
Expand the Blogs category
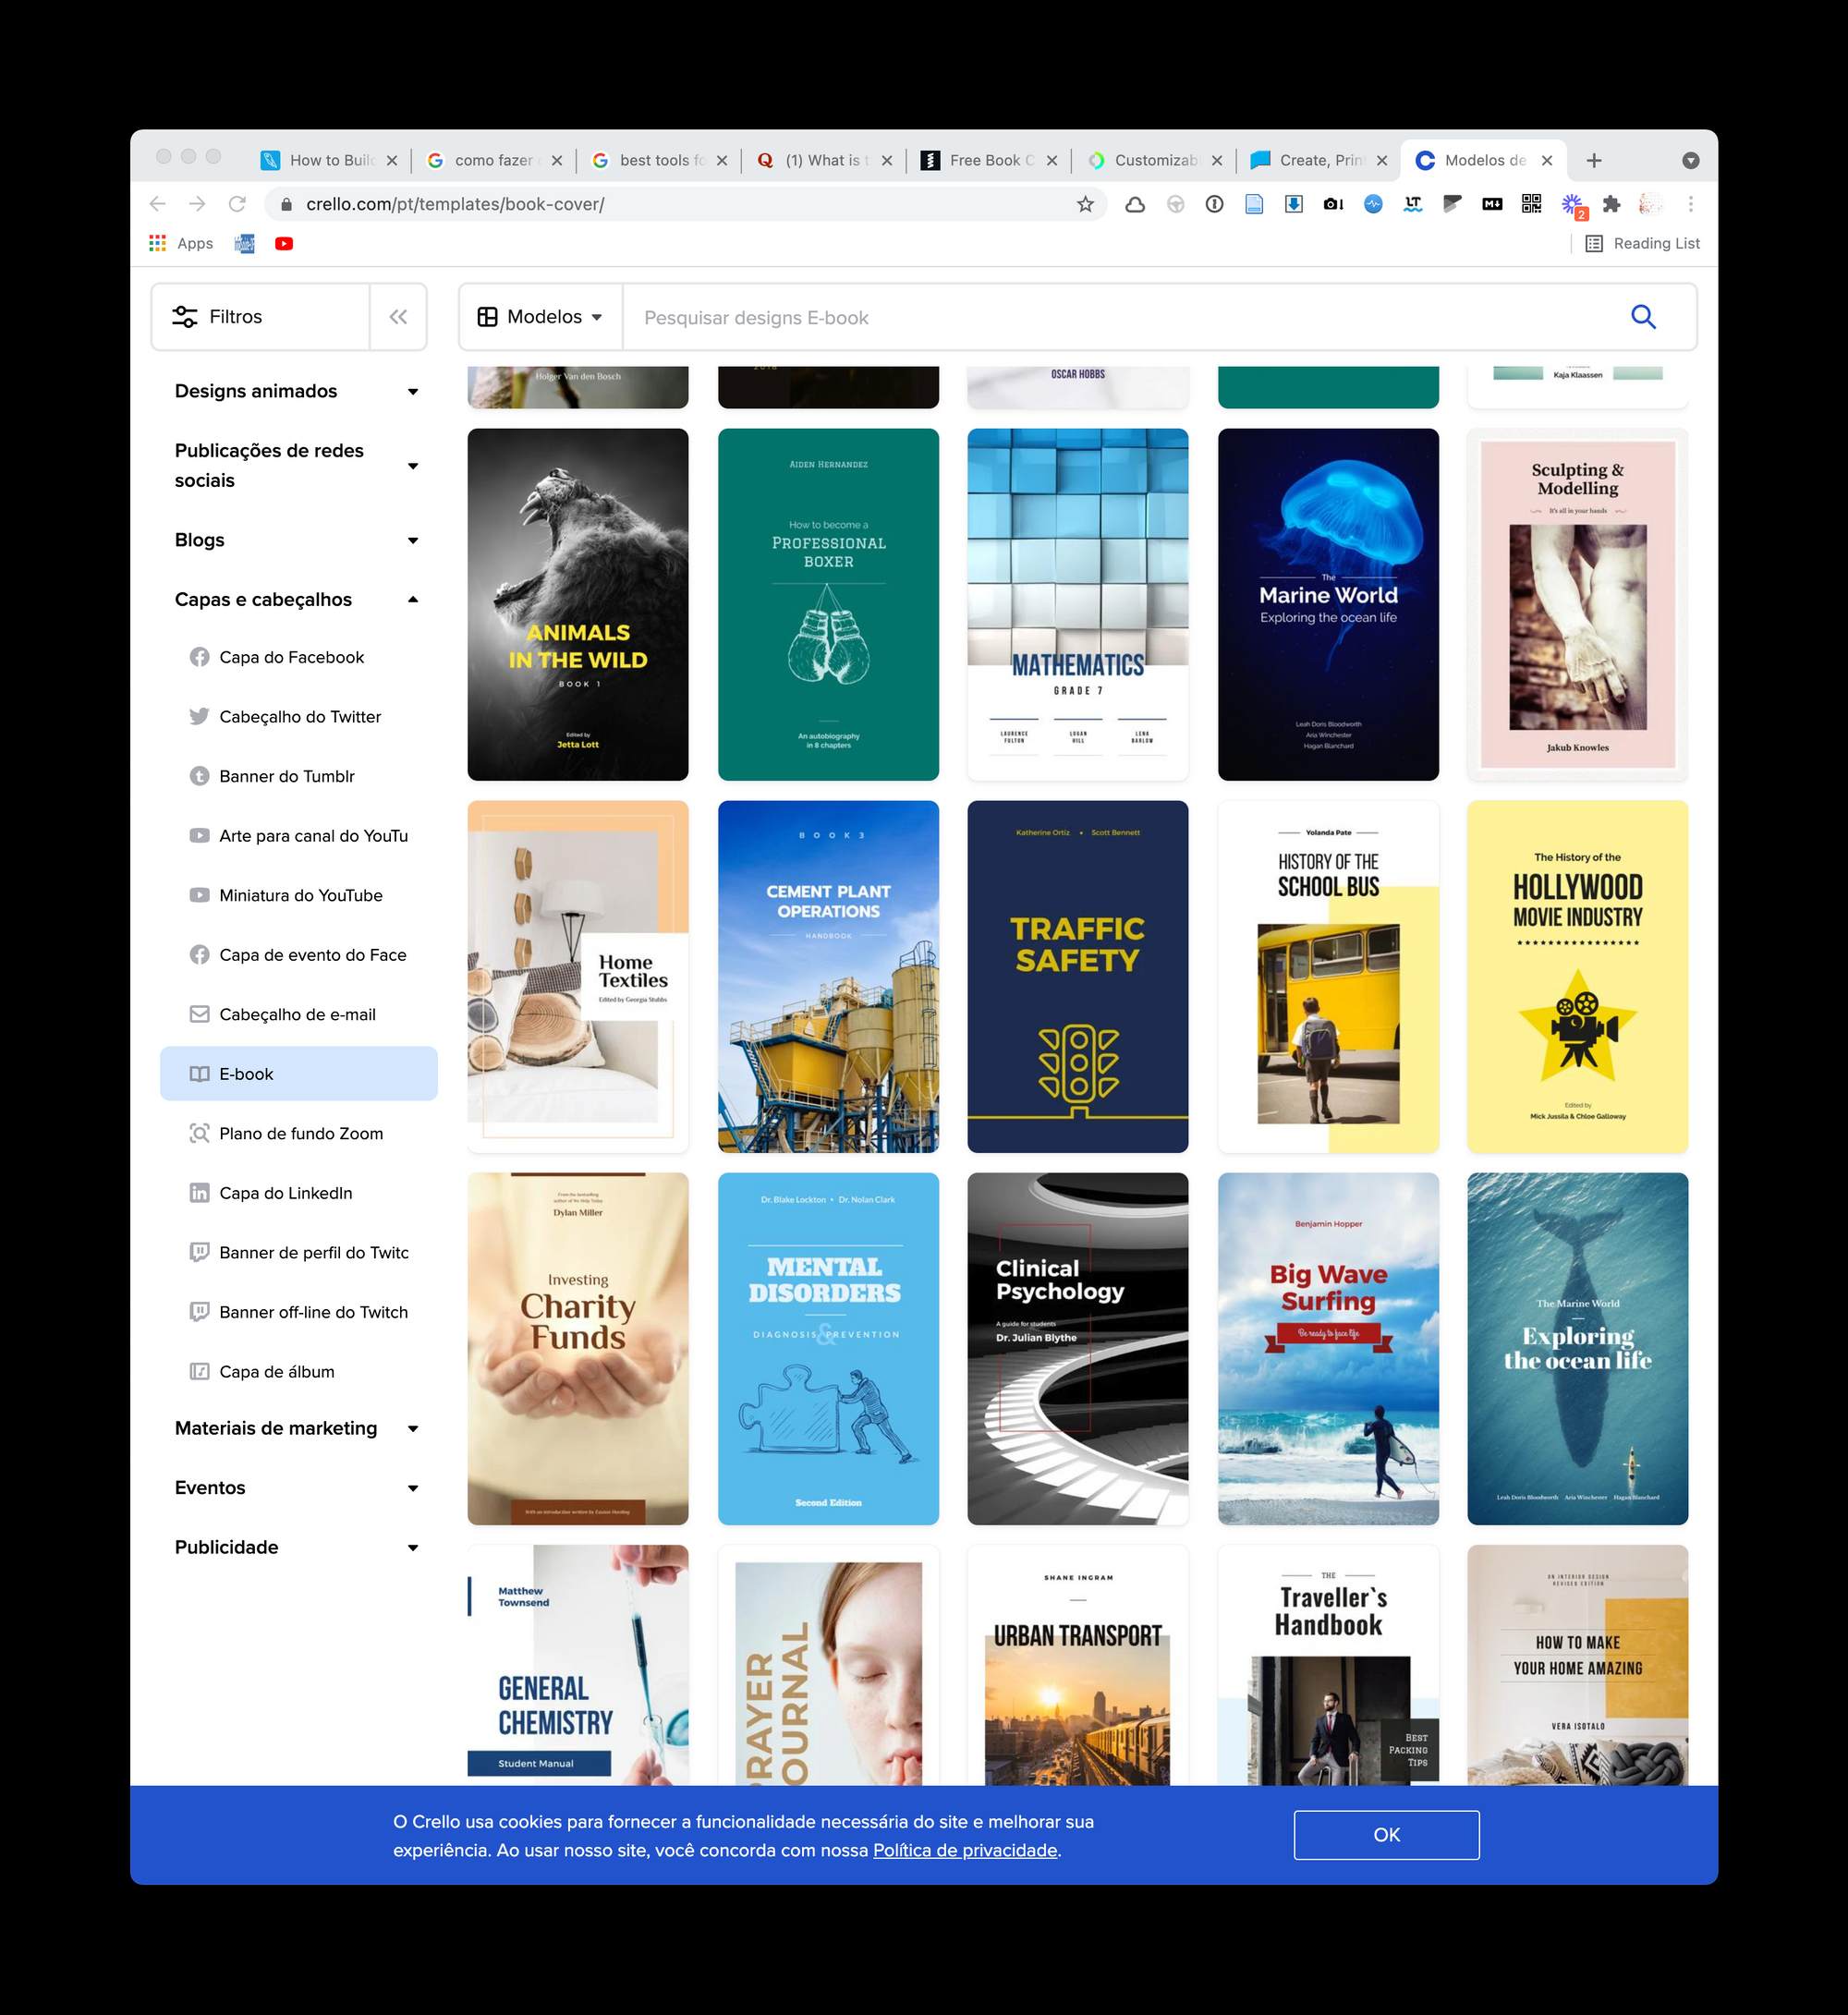pyautogui.click(x=297, y=540)
